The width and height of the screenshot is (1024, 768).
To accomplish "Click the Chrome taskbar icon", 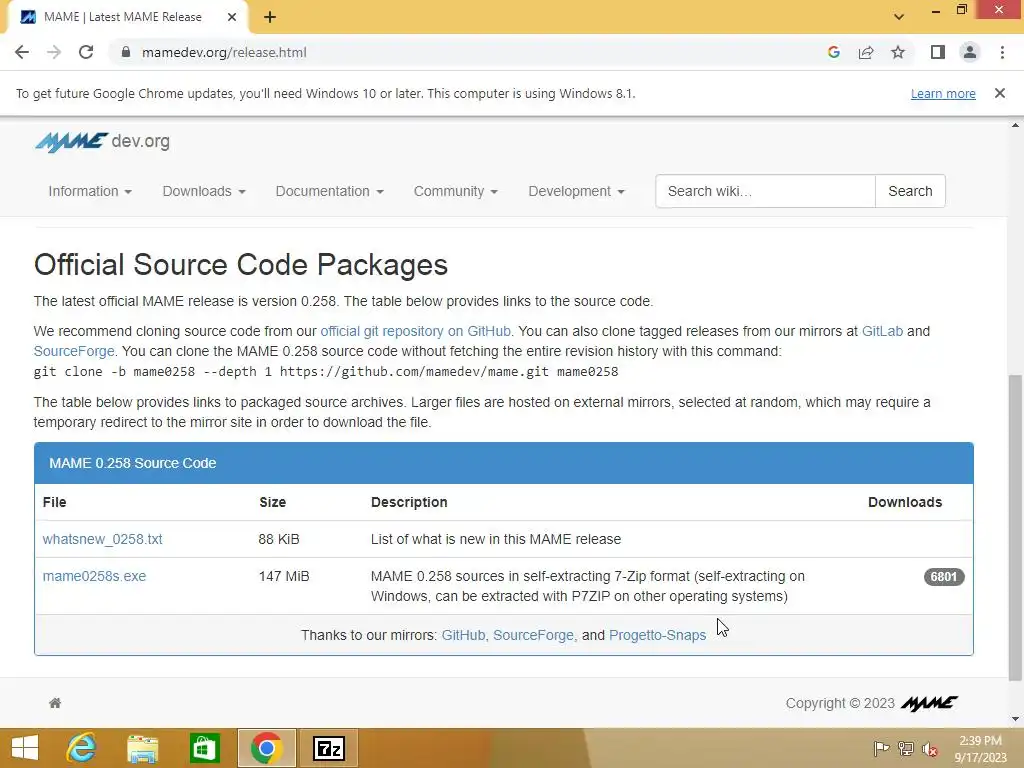I will point(266,748).
